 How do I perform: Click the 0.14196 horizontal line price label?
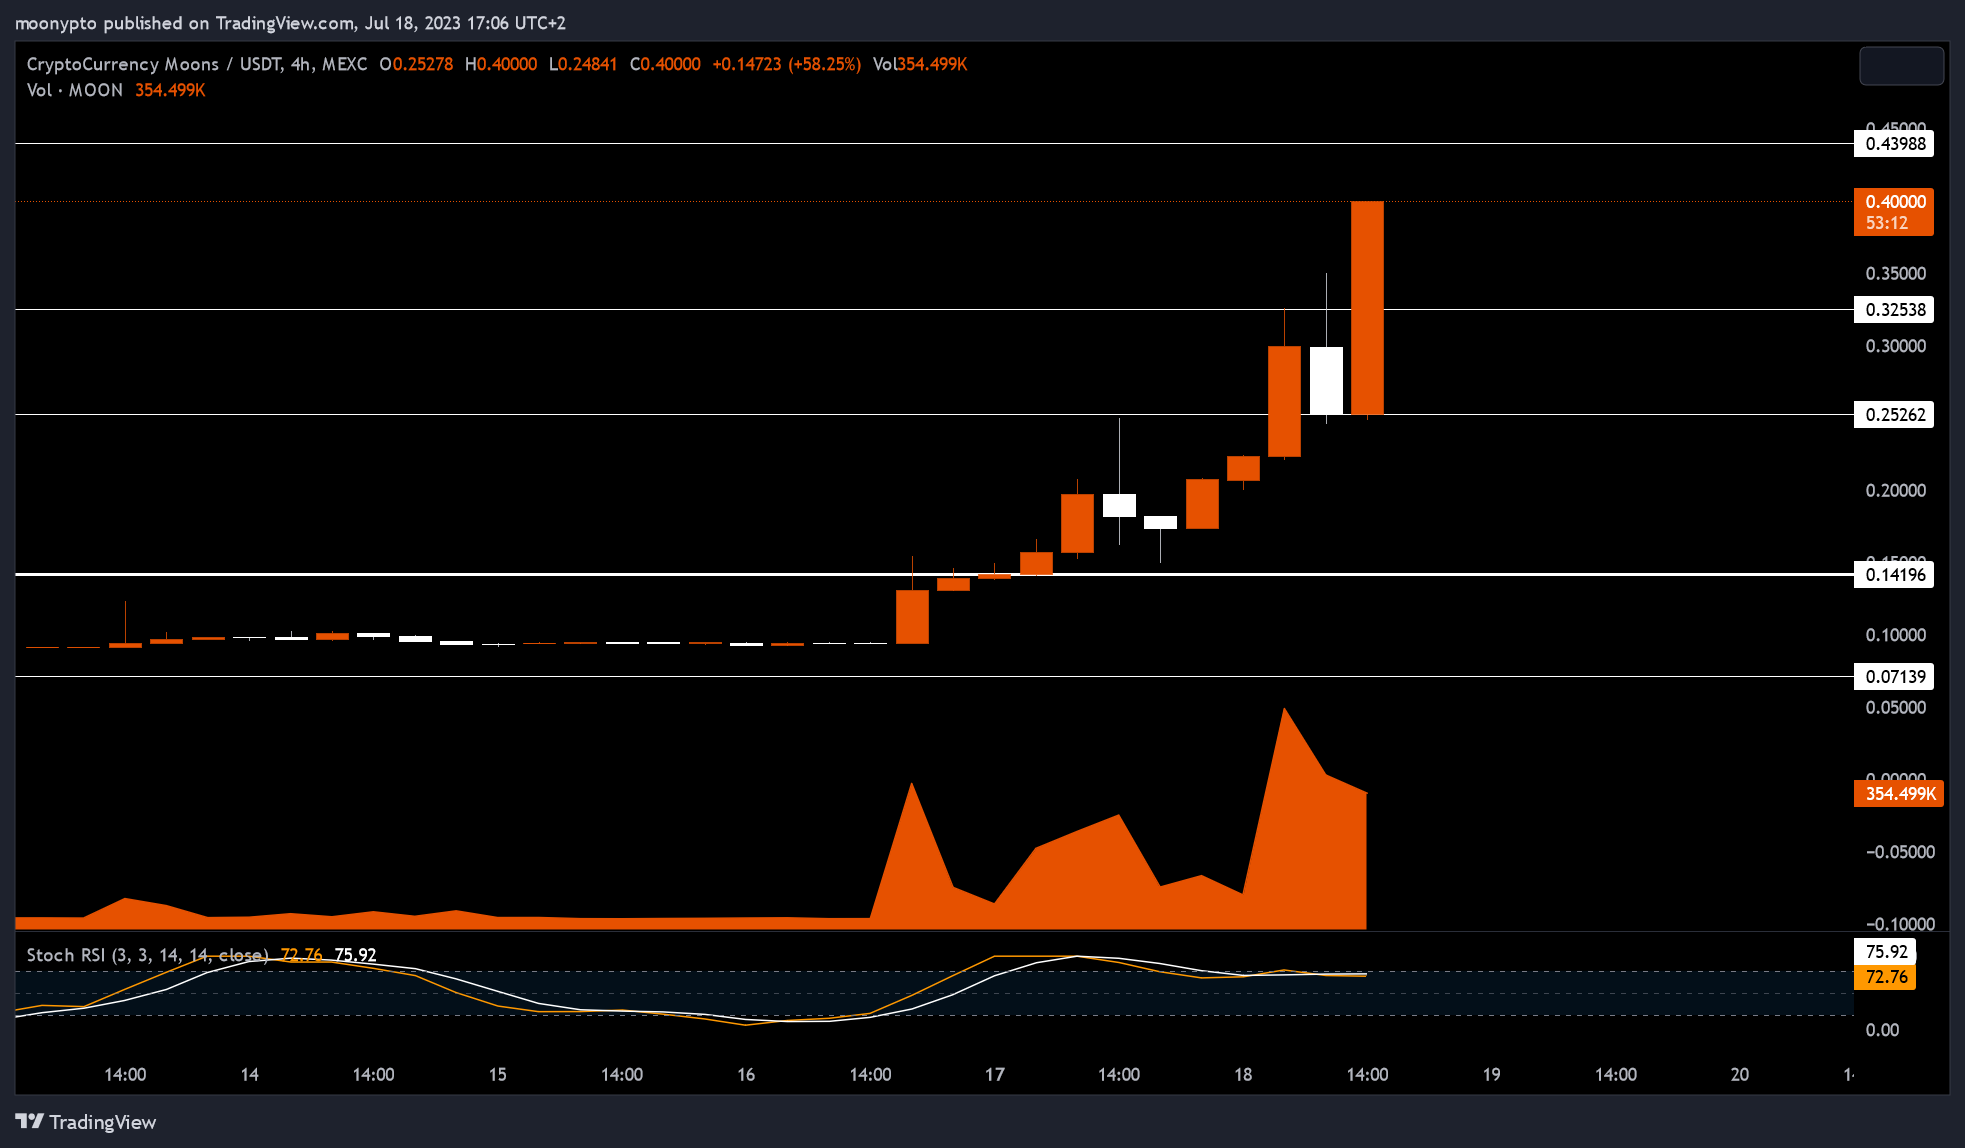[x=1894, y=575]
